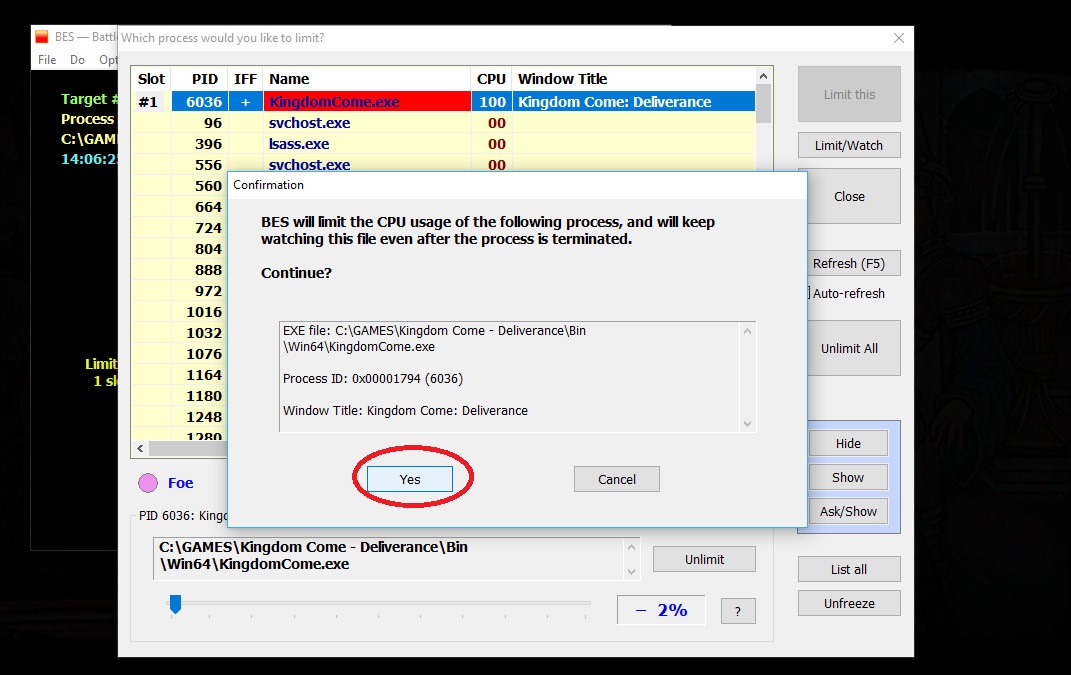Cancel the Confirmation dialog
Screen dimensions: 1071x675
click(617, 479)
